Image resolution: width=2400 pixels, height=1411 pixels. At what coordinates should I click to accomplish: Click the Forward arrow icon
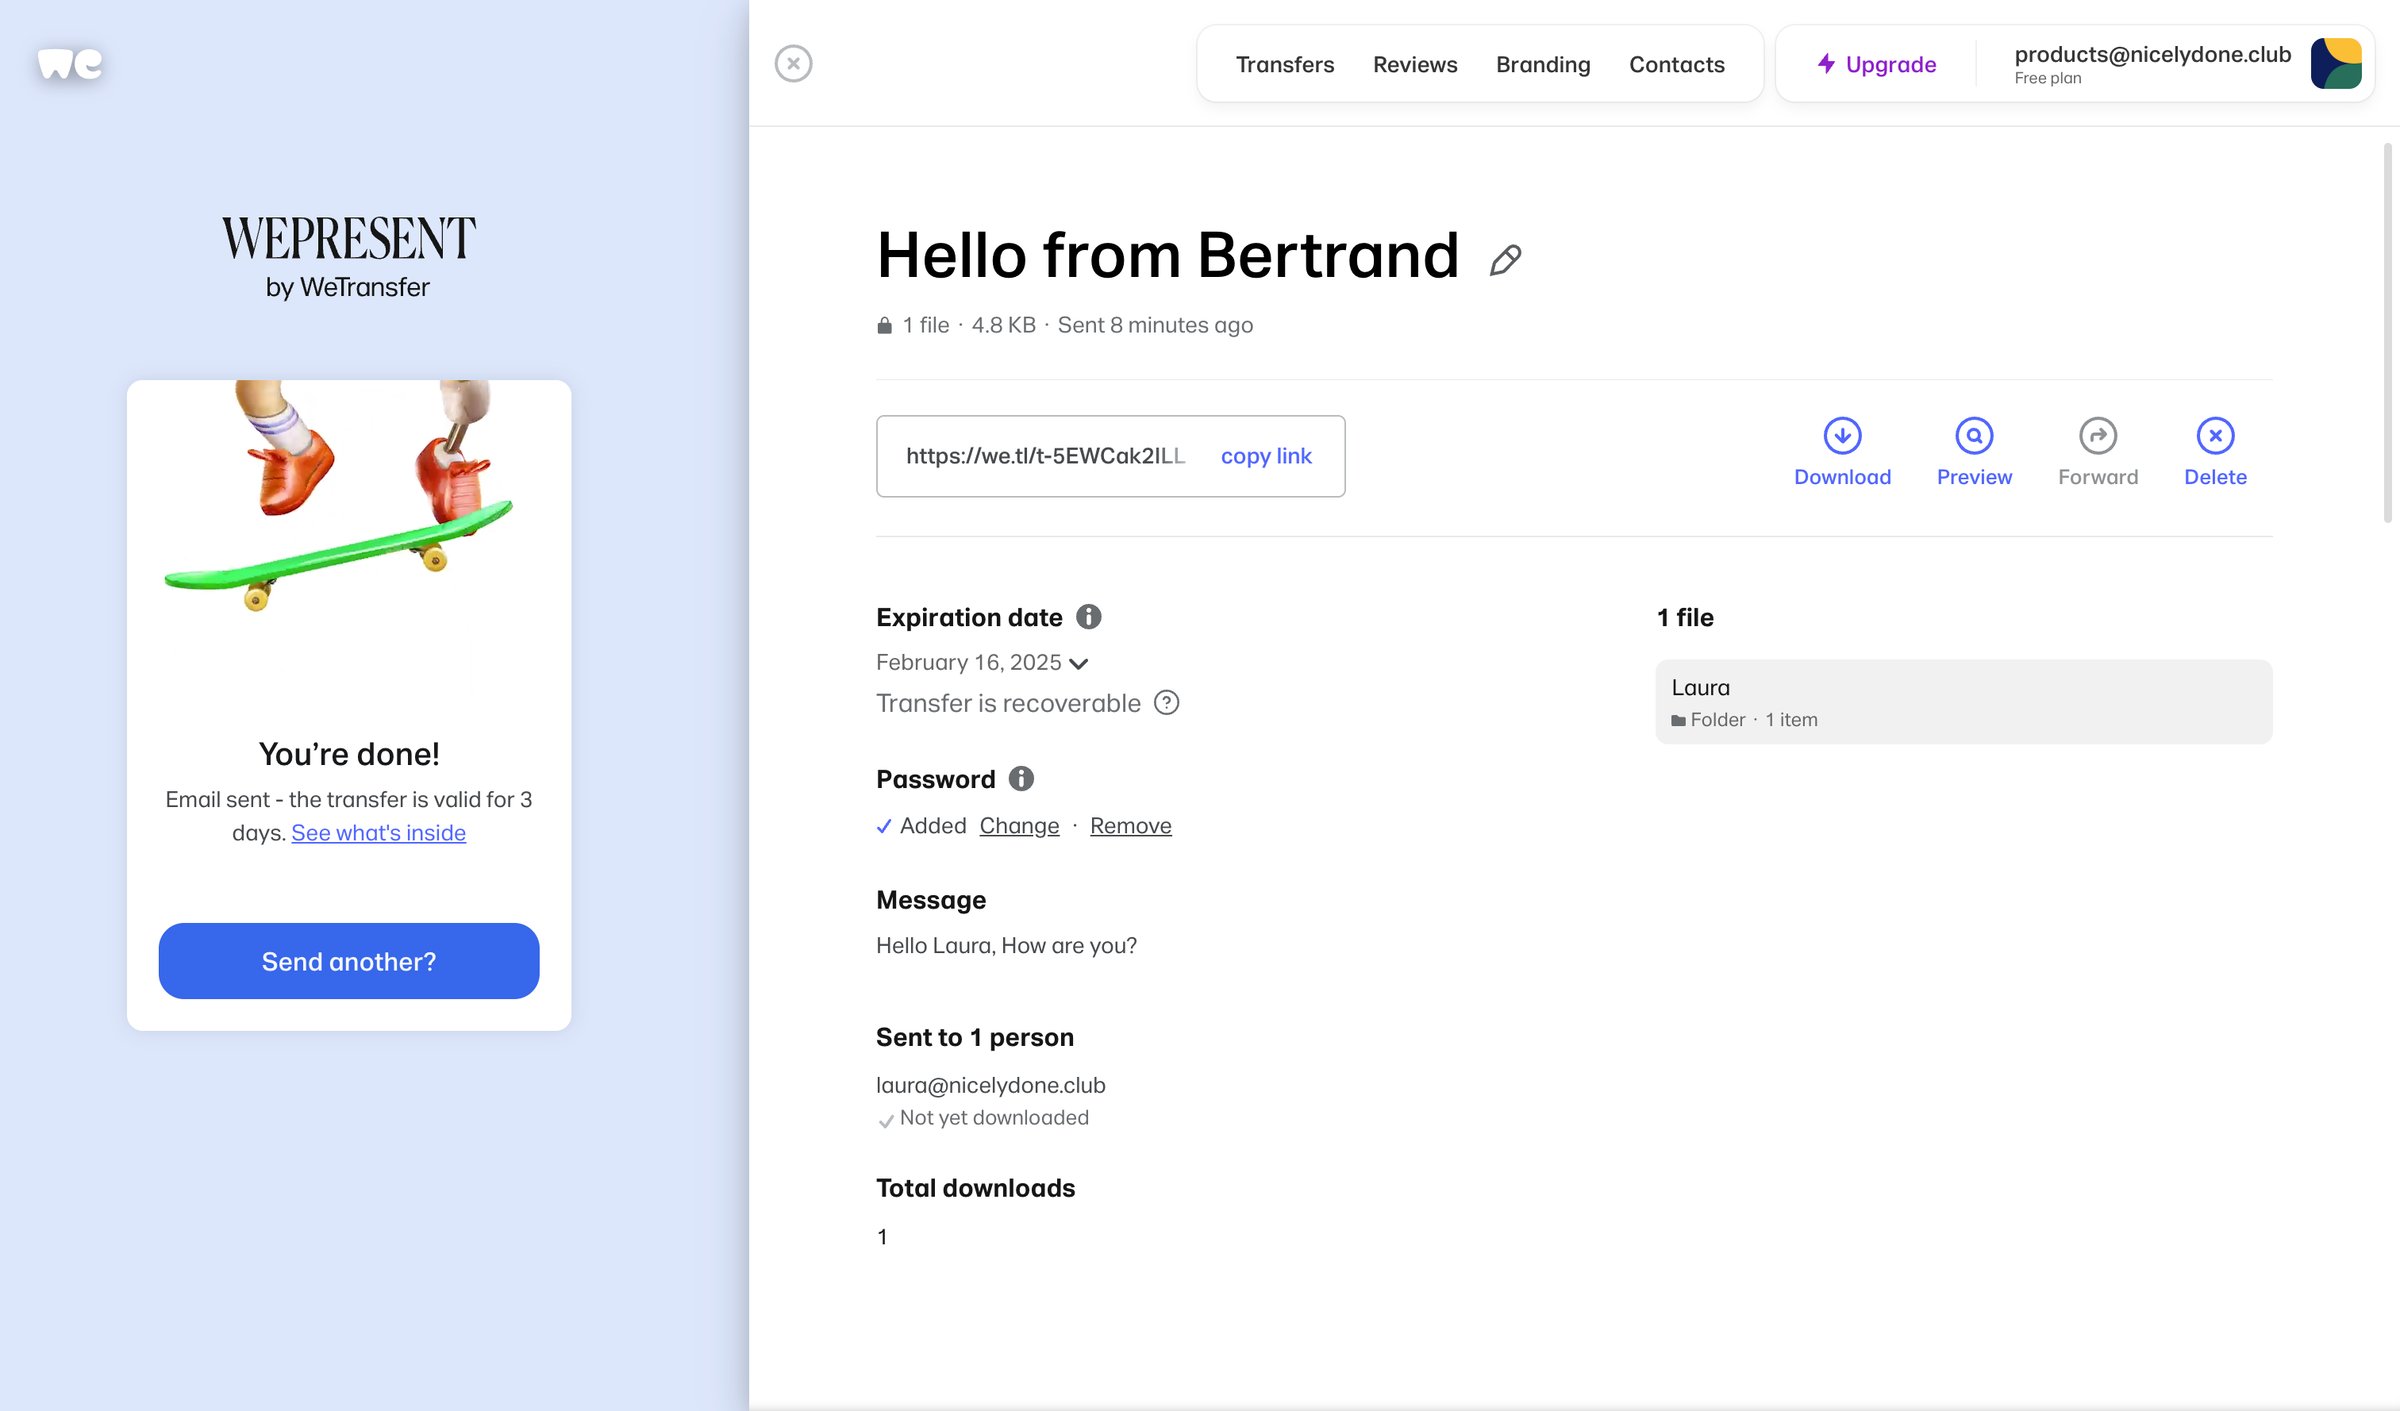click(2098, 436)
